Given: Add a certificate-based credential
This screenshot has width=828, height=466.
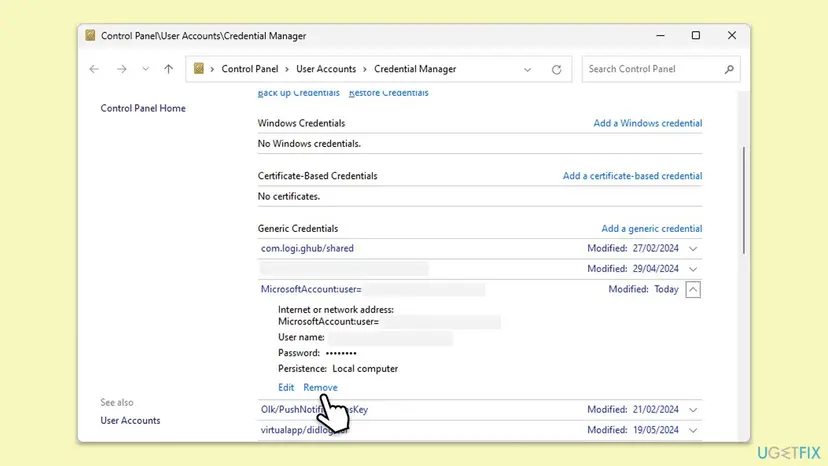Looking at the screenshot, I should [632, 176].
